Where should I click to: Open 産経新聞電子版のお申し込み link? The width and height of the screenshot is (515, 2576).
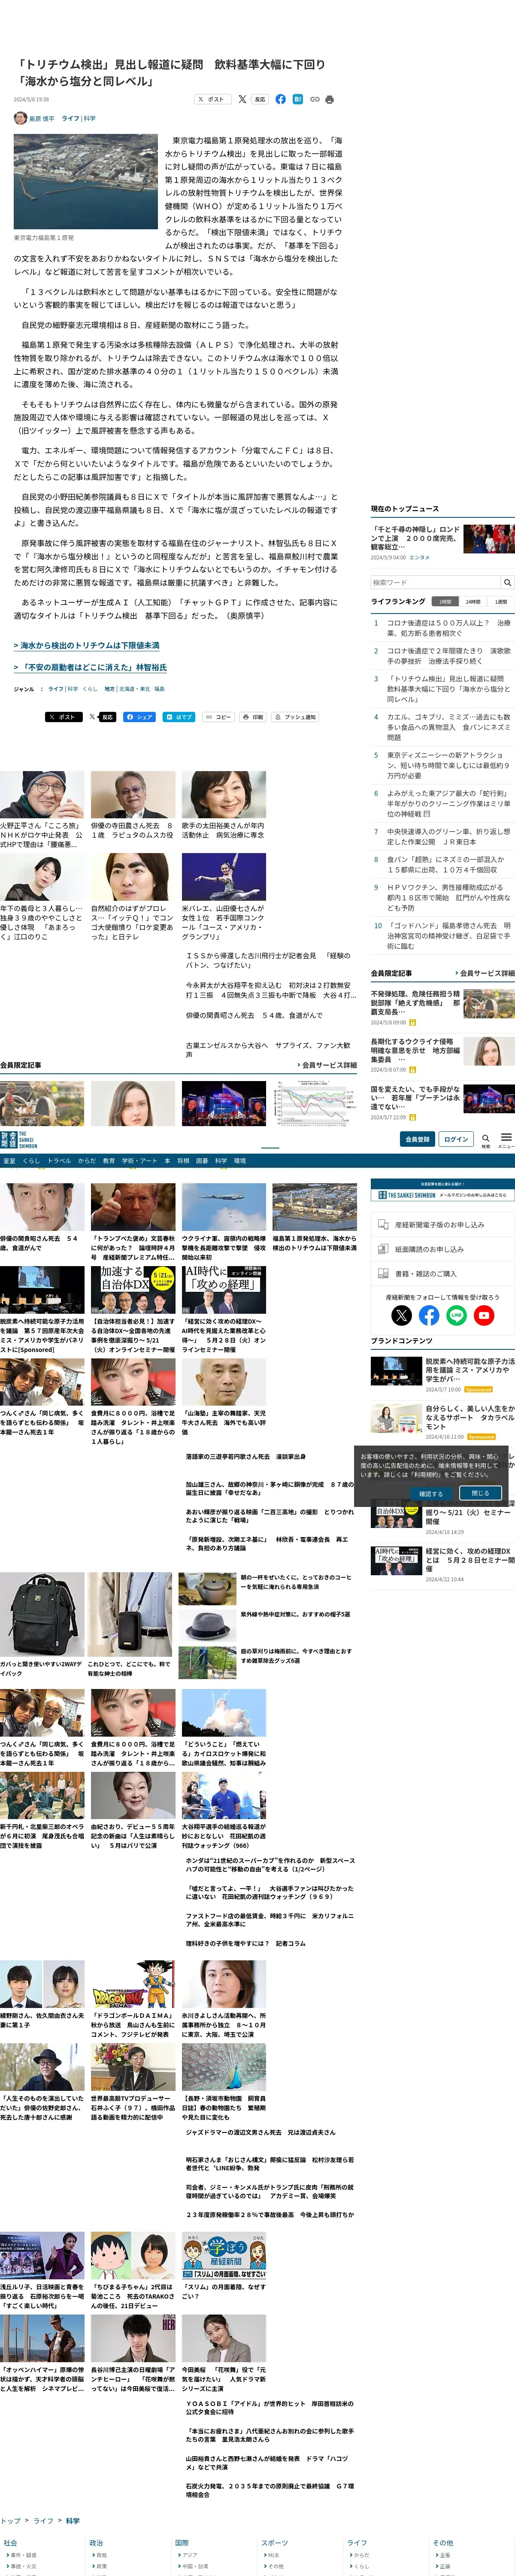(x=442, y=1224)
